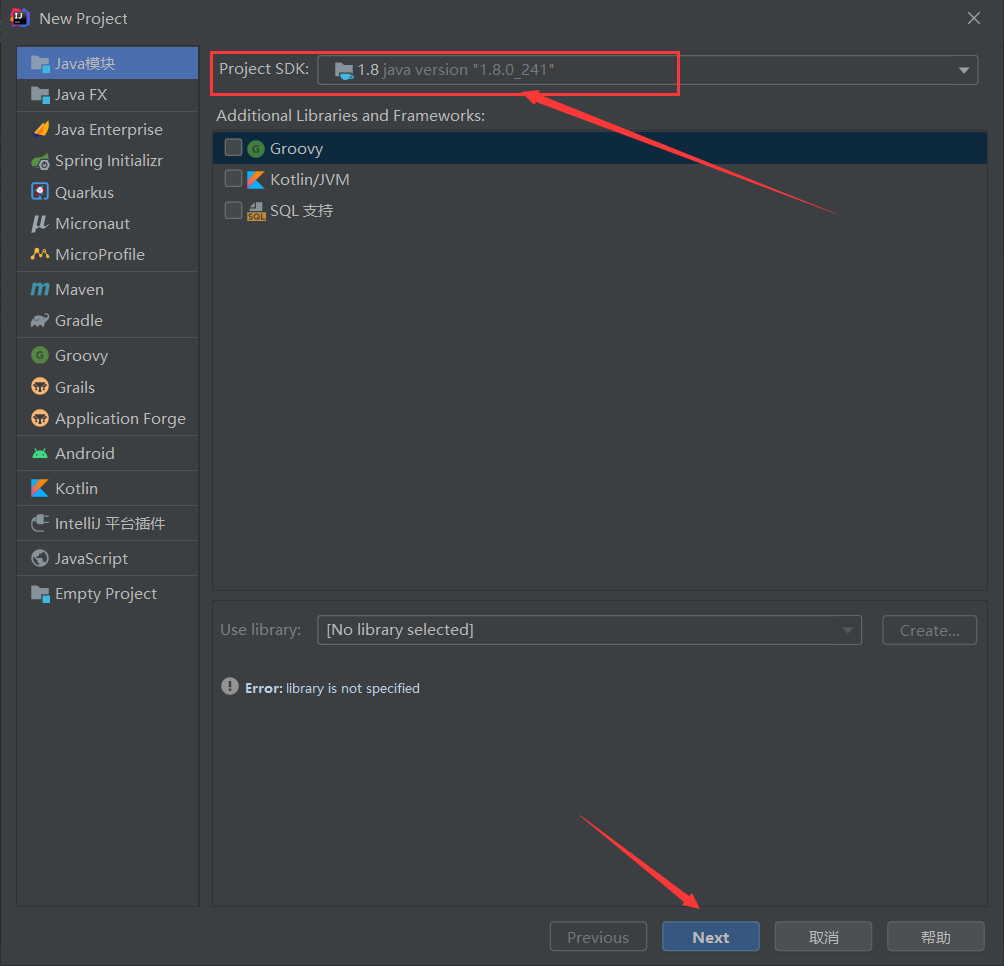
Task: Enable the Groovy framework checkbox
Action: point(233,147)
